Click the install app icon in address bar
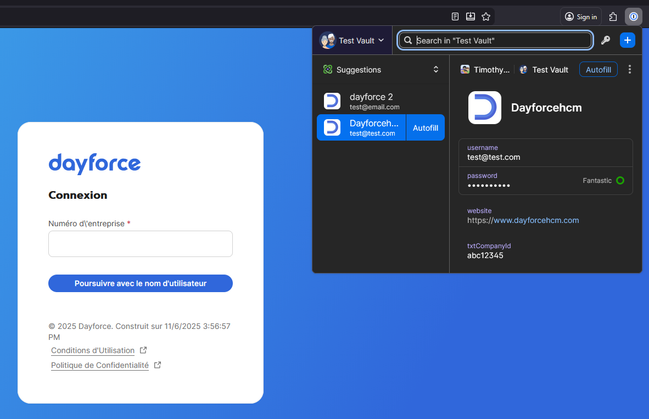This screenshot has width=649, height=419. (x=470, y=17)
